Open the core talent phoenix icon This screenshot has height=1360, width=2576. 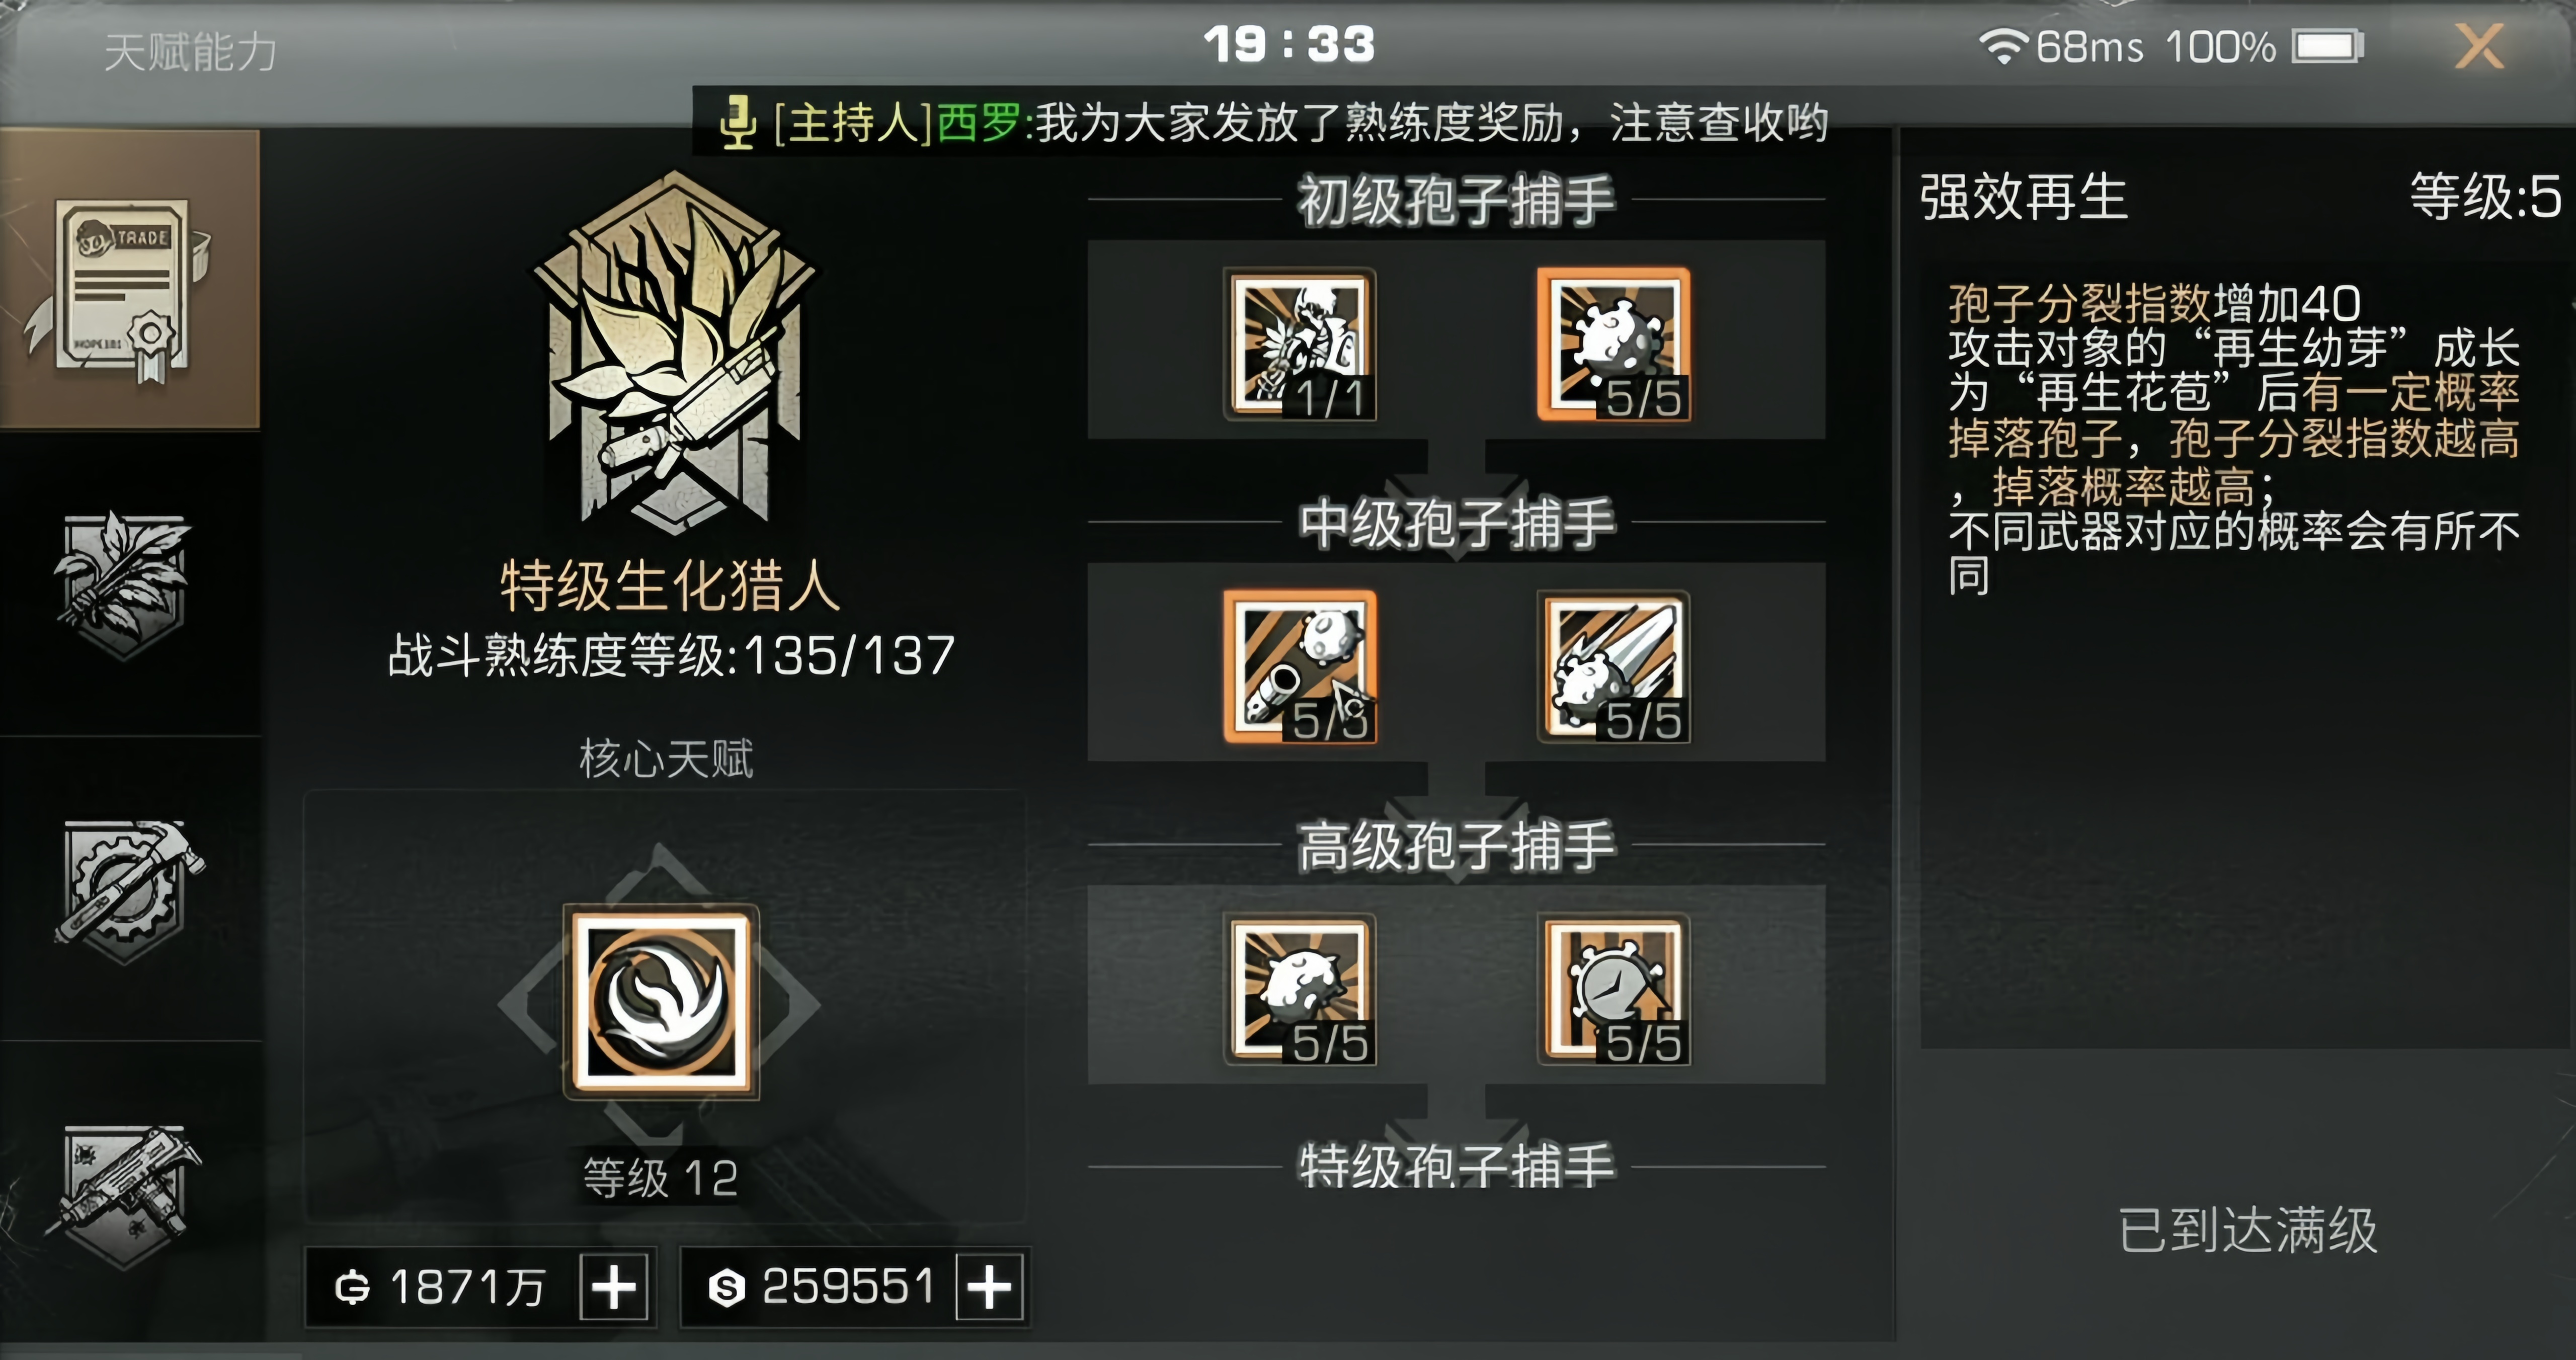[x=661, y=1002]
